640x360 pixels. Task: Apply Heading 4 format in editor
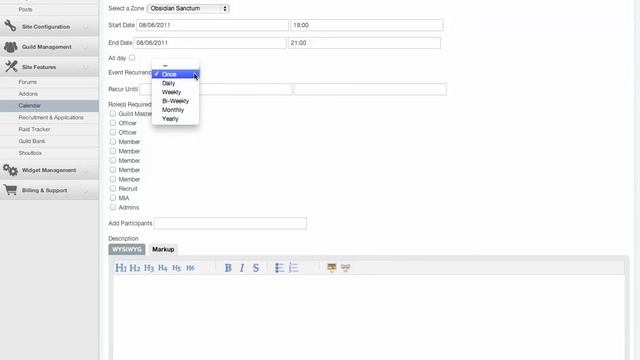[162, 268]
